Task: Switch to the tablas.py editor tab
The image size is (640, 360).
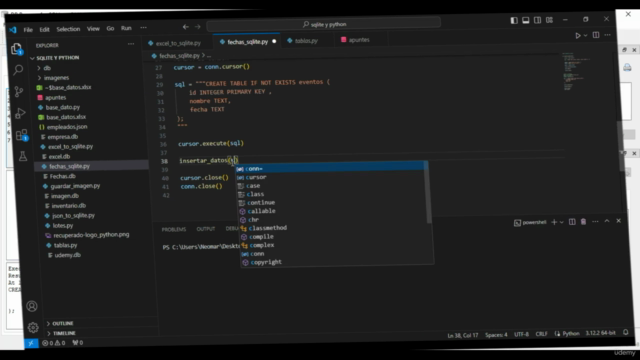Action: [306, 40]
